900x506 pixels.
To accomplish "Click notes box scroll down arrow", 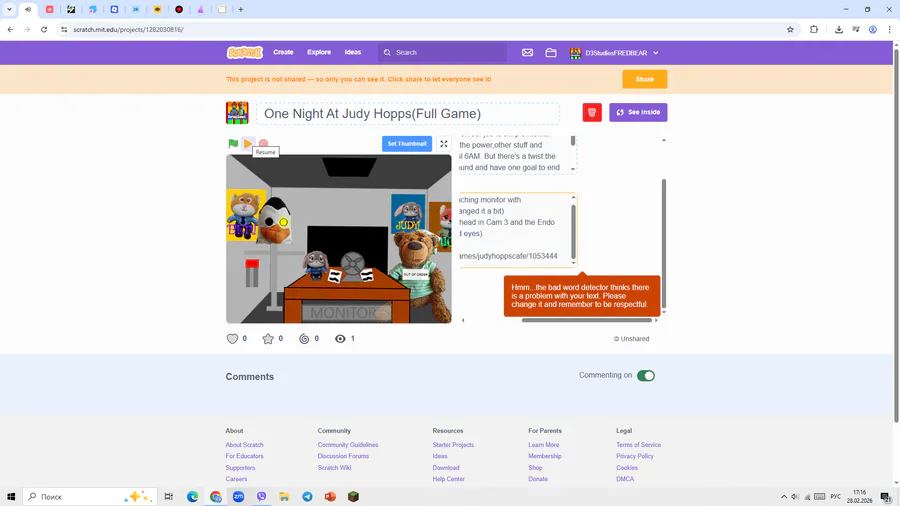I will pyautogui.click(x=573, y=263).
